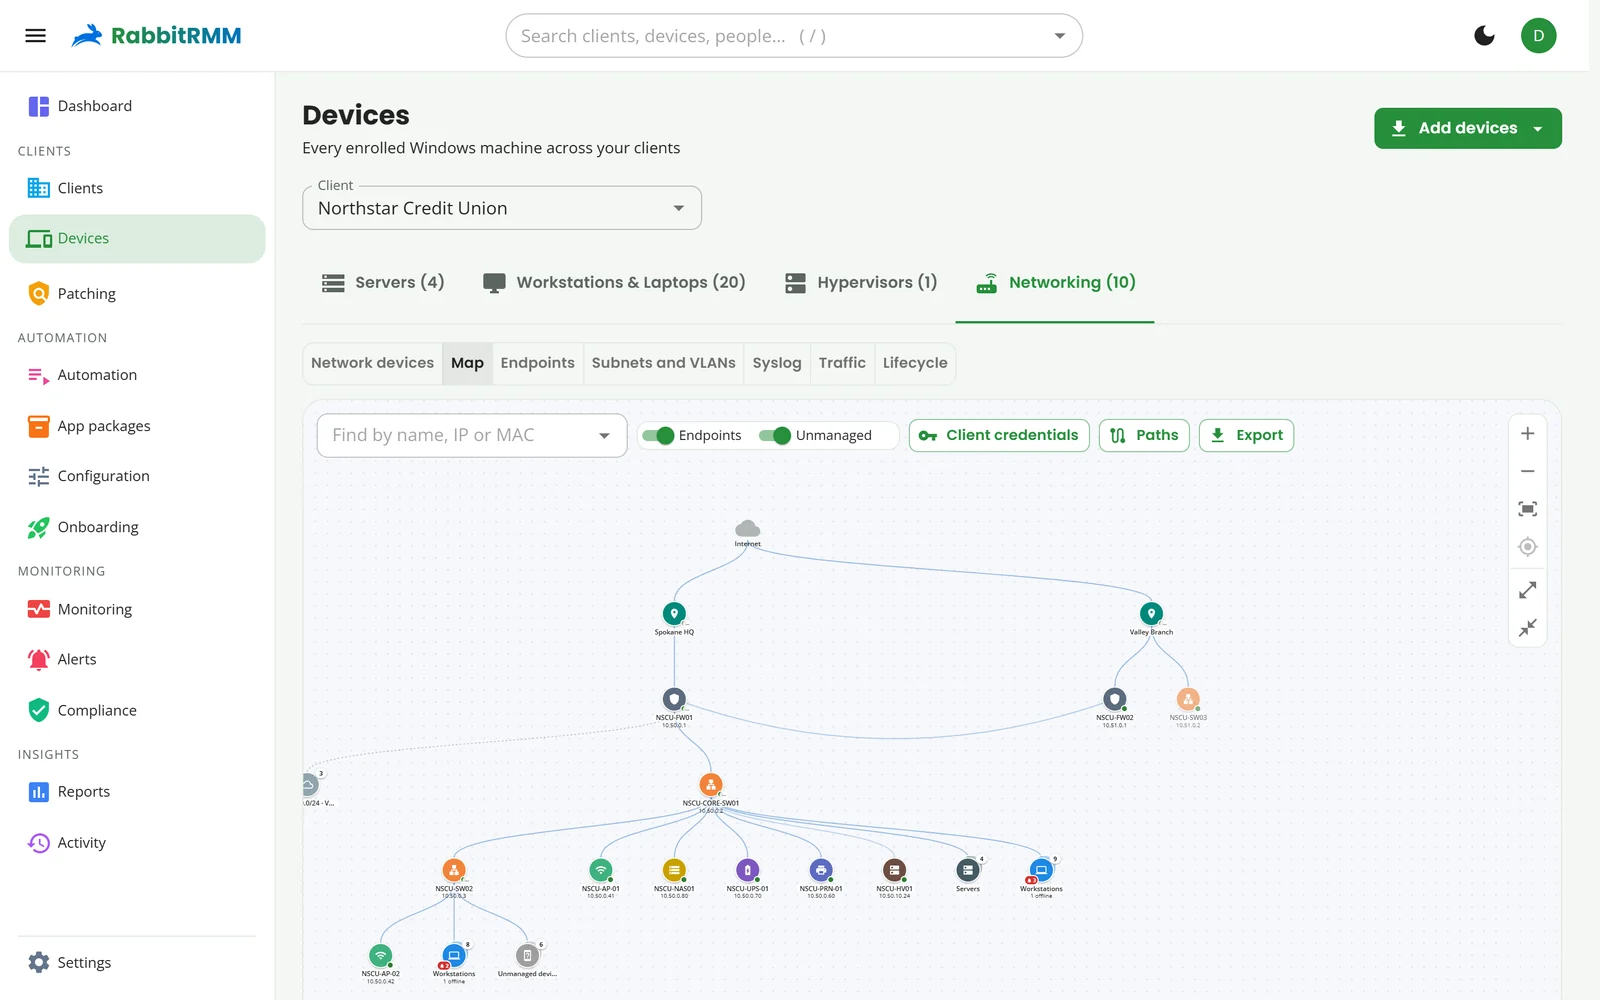Screen dimensions: 1600x1000
Task: Open the hamburger navigation menu
Action: (x=36, y=36)
